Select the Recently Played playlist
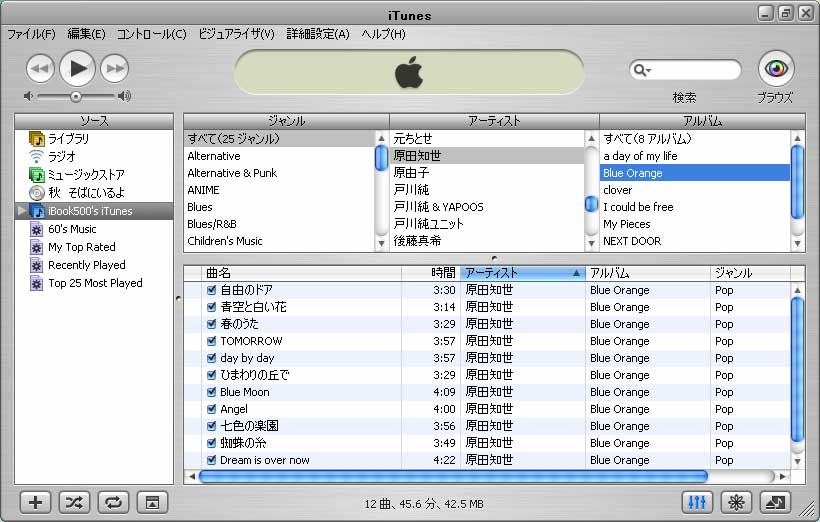820x522 pixels. (x=86, y=265)
